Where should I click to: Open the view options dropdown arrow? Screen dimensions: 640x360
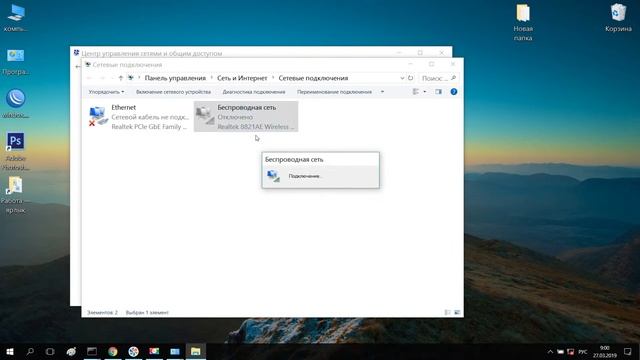point(424,92)
